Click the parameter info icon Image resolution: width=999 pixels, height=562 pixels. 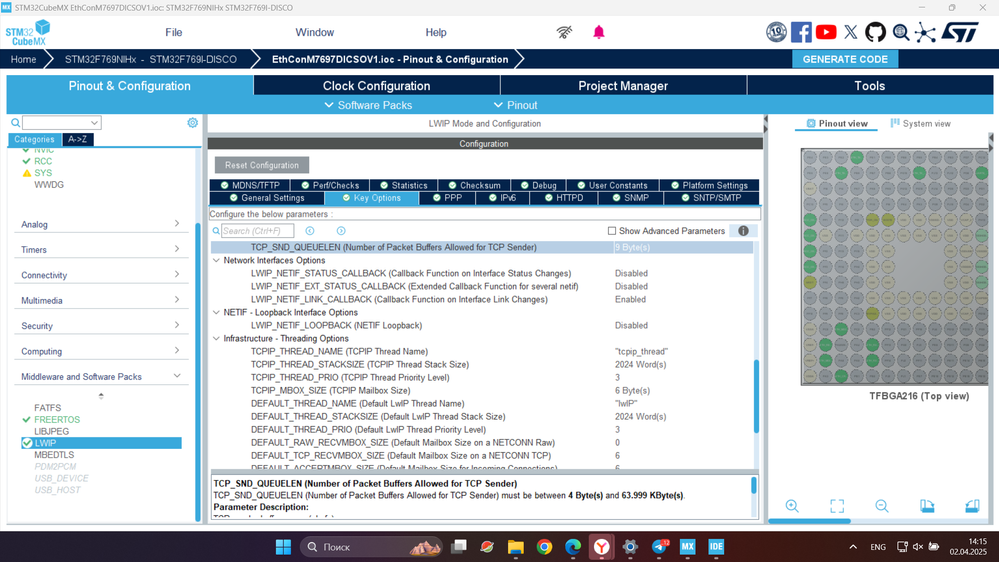(744, 231)
